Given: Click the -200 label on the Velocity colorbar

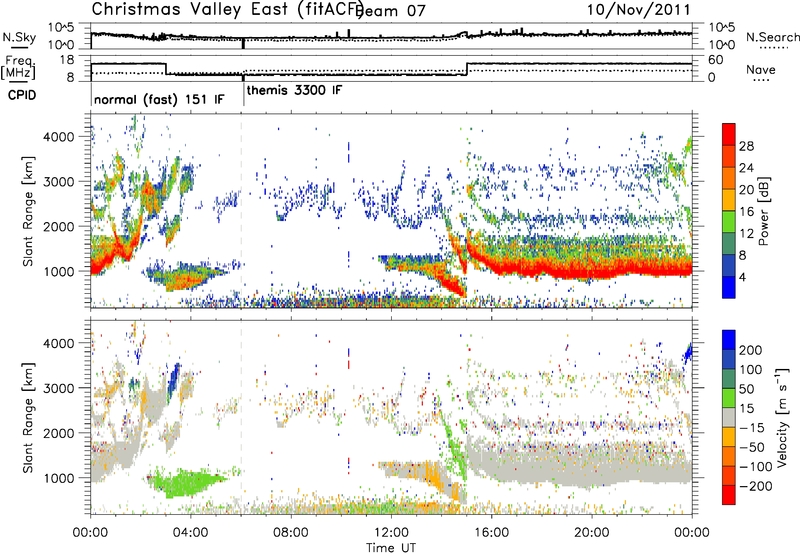Looking at the screenshot, I should pyautogui.click(x=756, y=486).
